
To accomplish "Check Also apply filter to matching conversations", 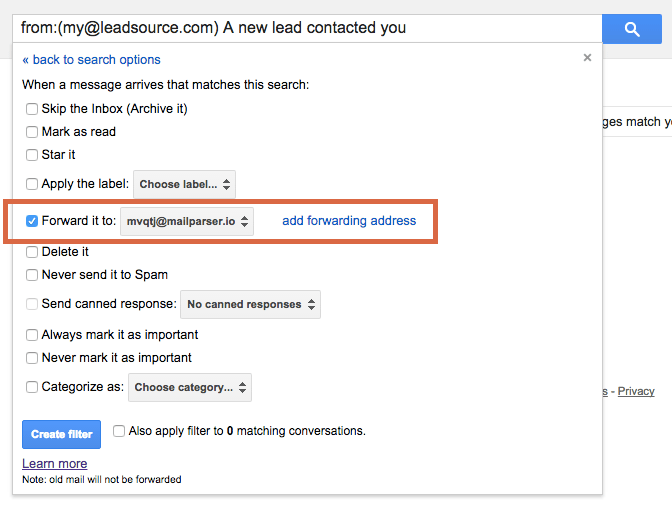I will click(x=119, y=431).
